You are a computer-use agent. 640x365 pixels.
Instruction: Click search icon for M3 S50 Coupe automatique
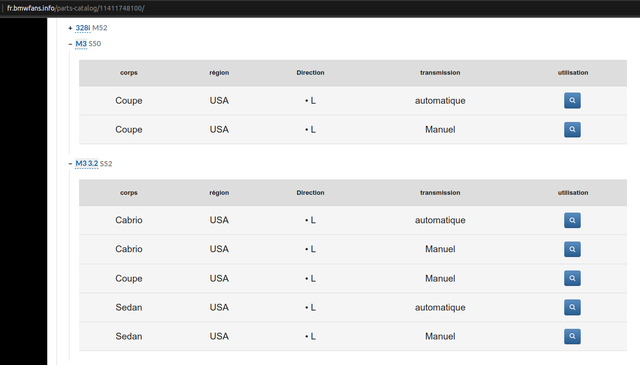572,100
